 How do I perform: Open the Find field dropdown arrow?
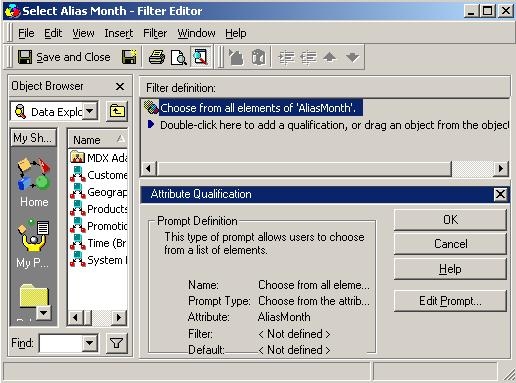[90, 343]
